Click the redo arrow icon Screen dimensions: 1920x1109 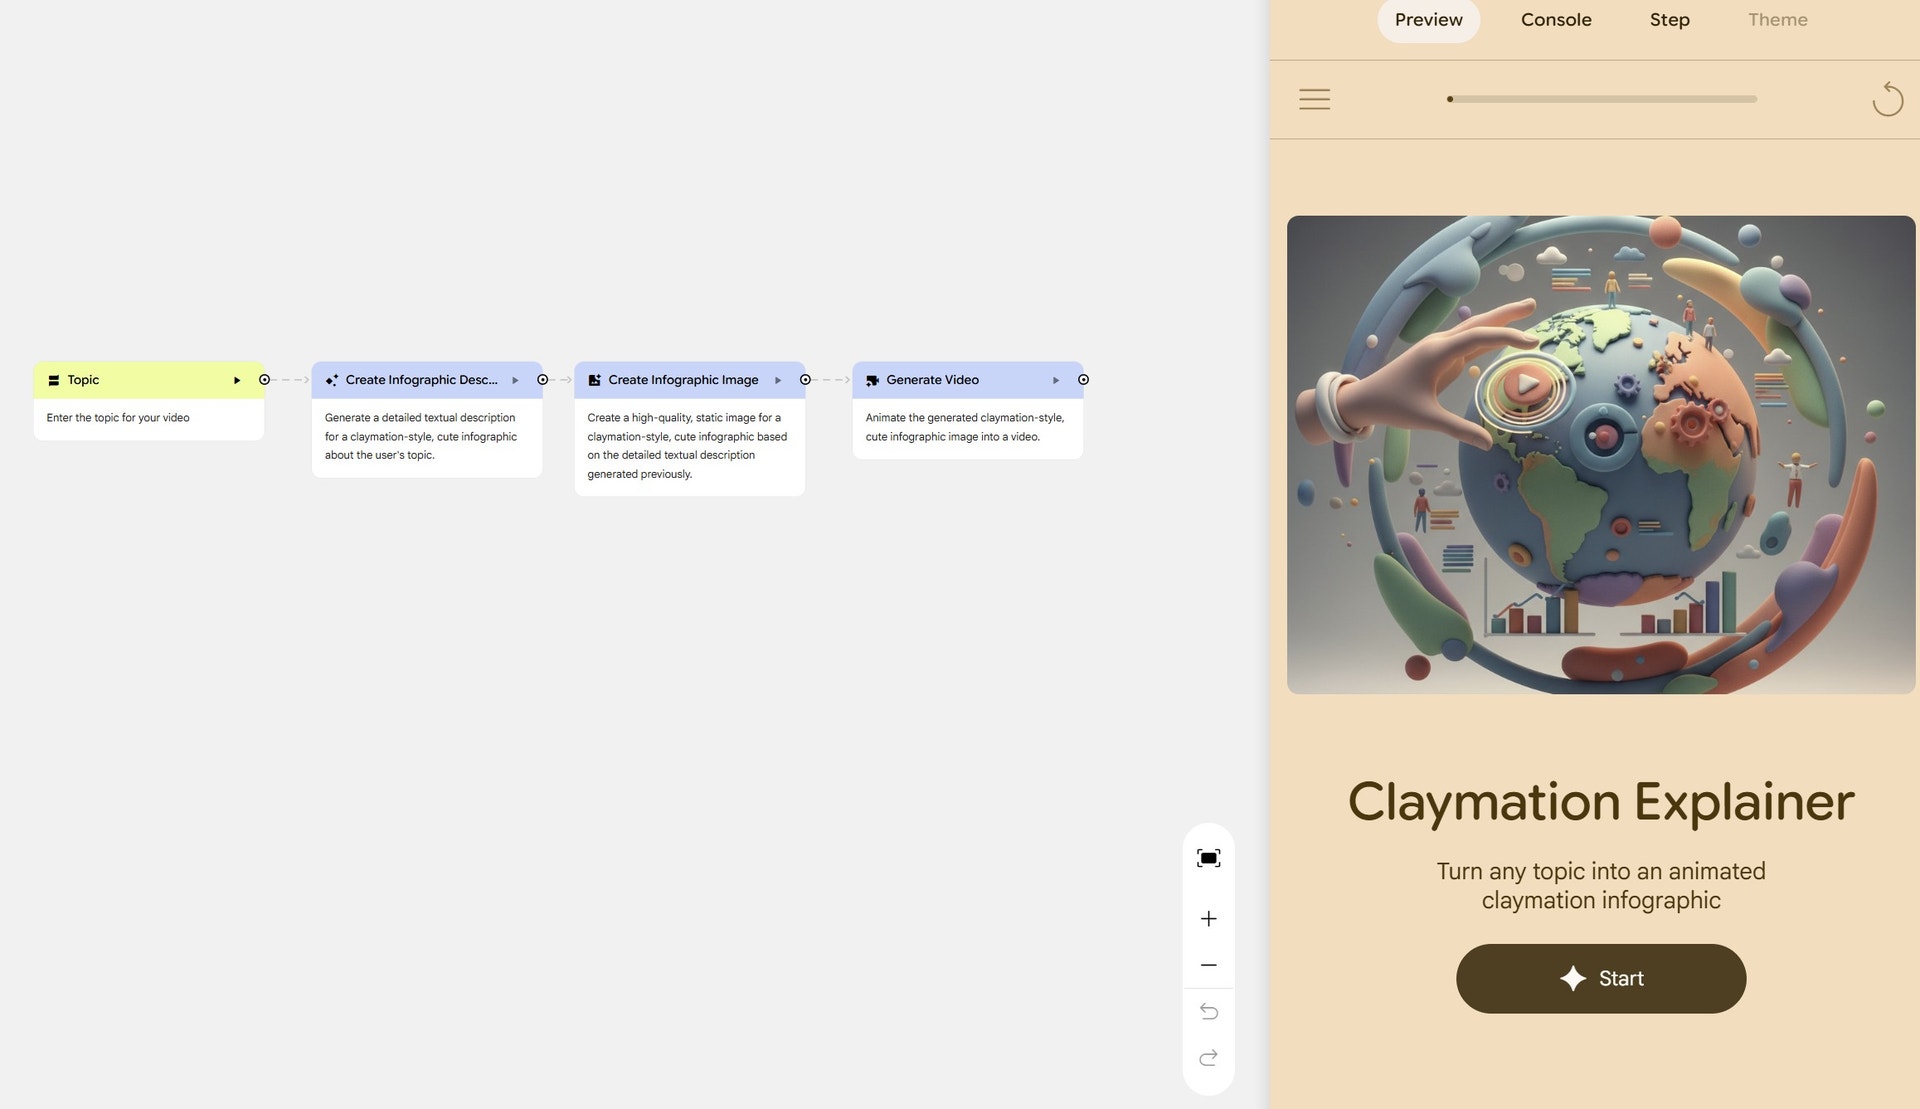[x=1208, y=1058]
